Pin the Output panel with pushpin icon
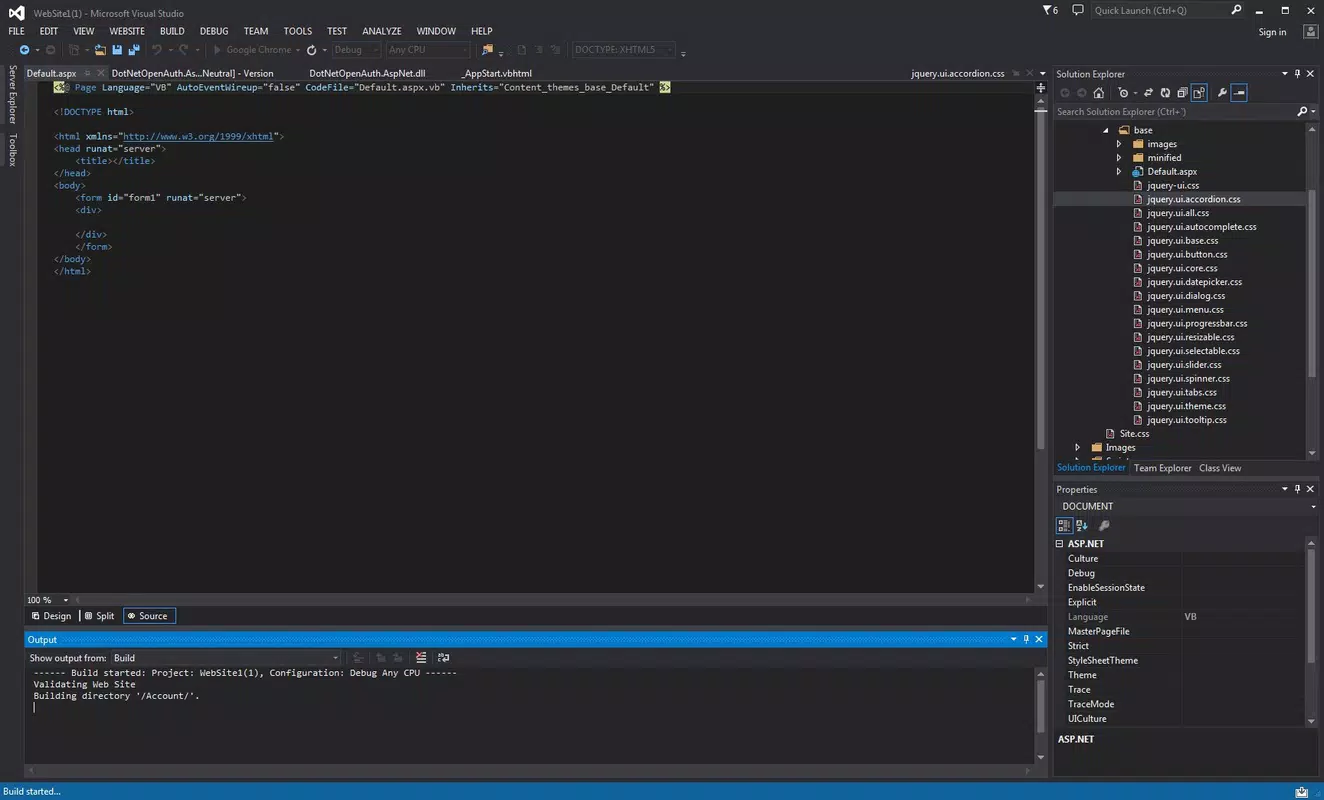 (1025, 639)
